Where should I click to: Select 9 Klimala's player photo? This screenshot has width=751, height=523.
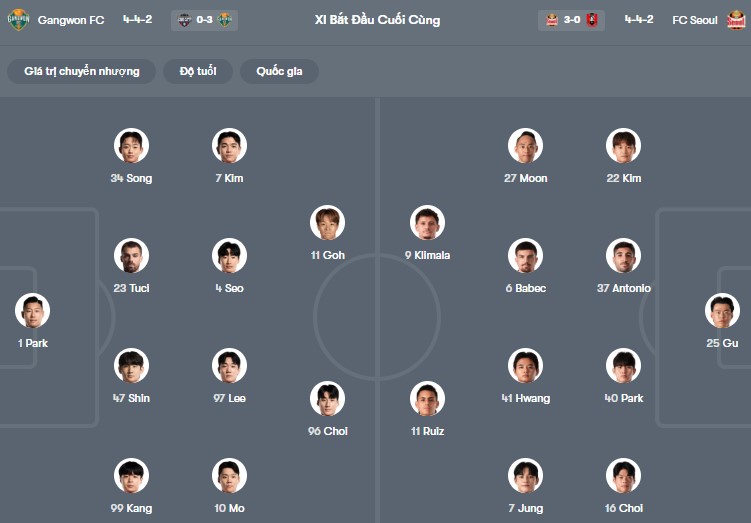point(427,223)
